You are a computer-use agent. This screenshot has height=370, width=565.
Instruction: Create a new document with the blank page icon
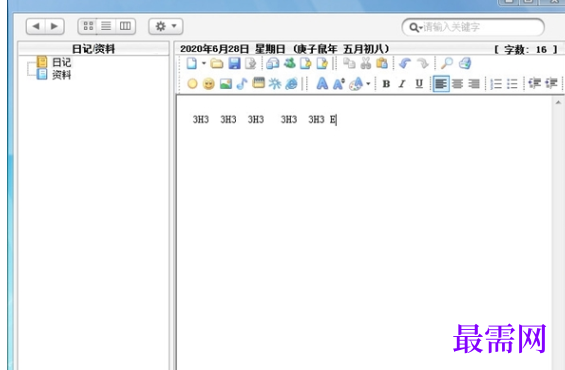(191, 63)
